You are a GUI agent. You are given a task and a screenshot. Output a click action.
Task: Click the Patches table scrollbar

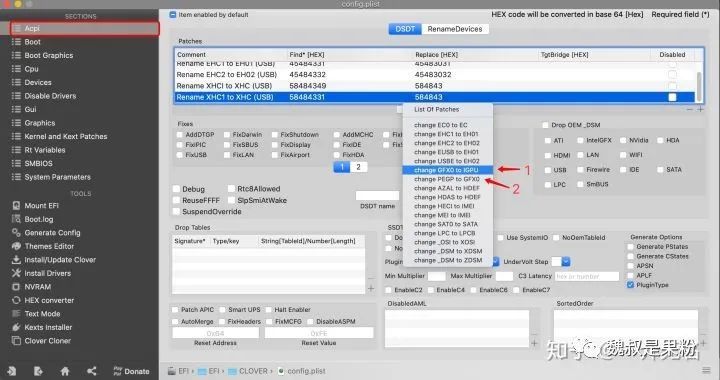point(699,86)
